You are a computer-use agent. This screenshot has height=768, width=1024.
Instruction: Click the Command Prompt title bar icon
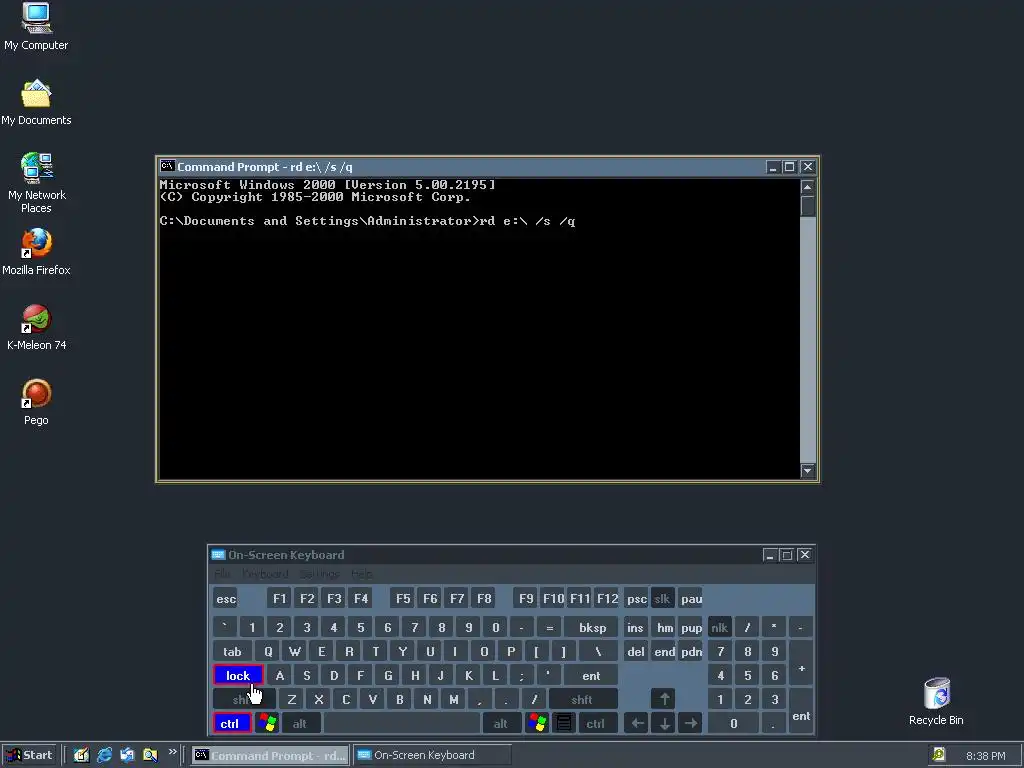(167, 167)
